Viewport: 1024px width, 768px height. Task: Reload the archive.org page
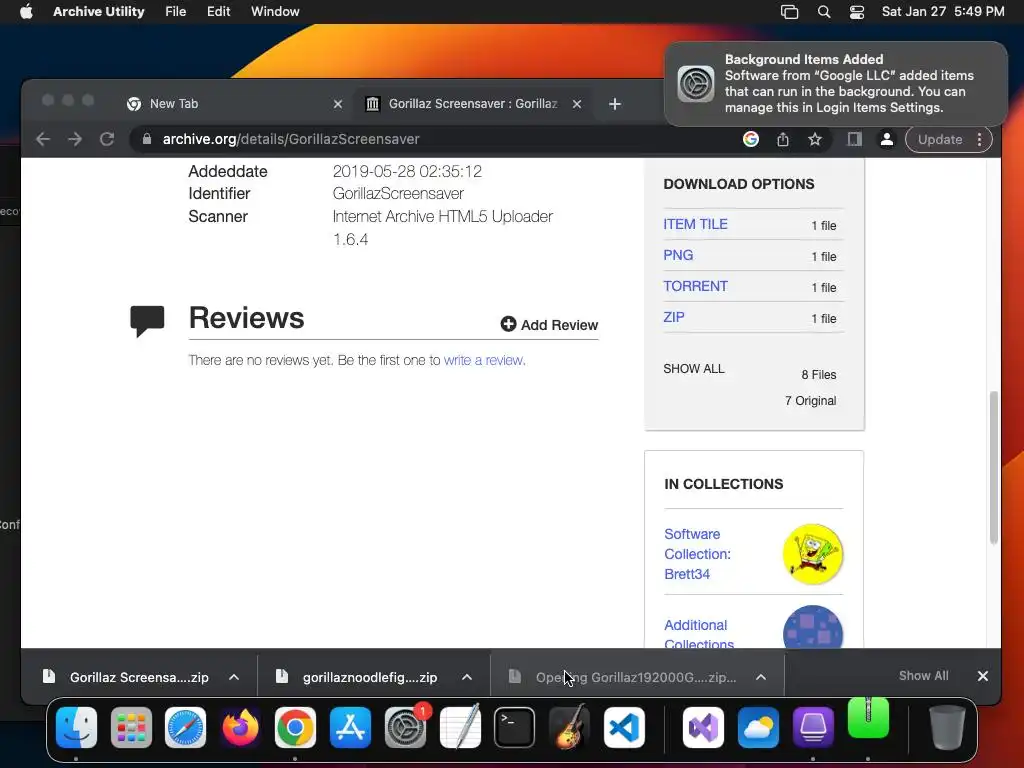click(107, 139)
